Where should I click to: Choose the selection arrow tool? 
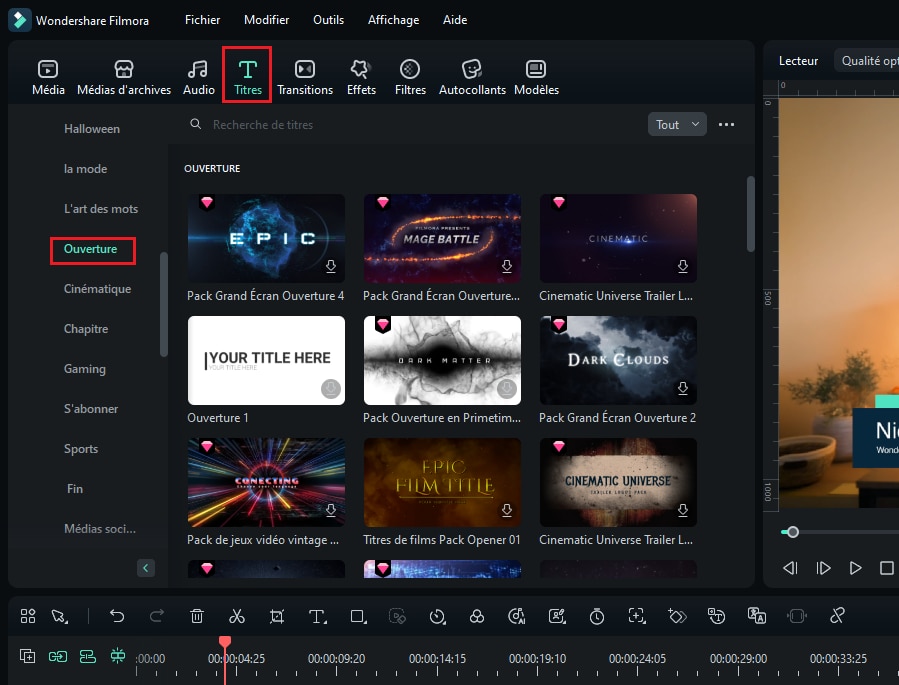pos(60,616)
